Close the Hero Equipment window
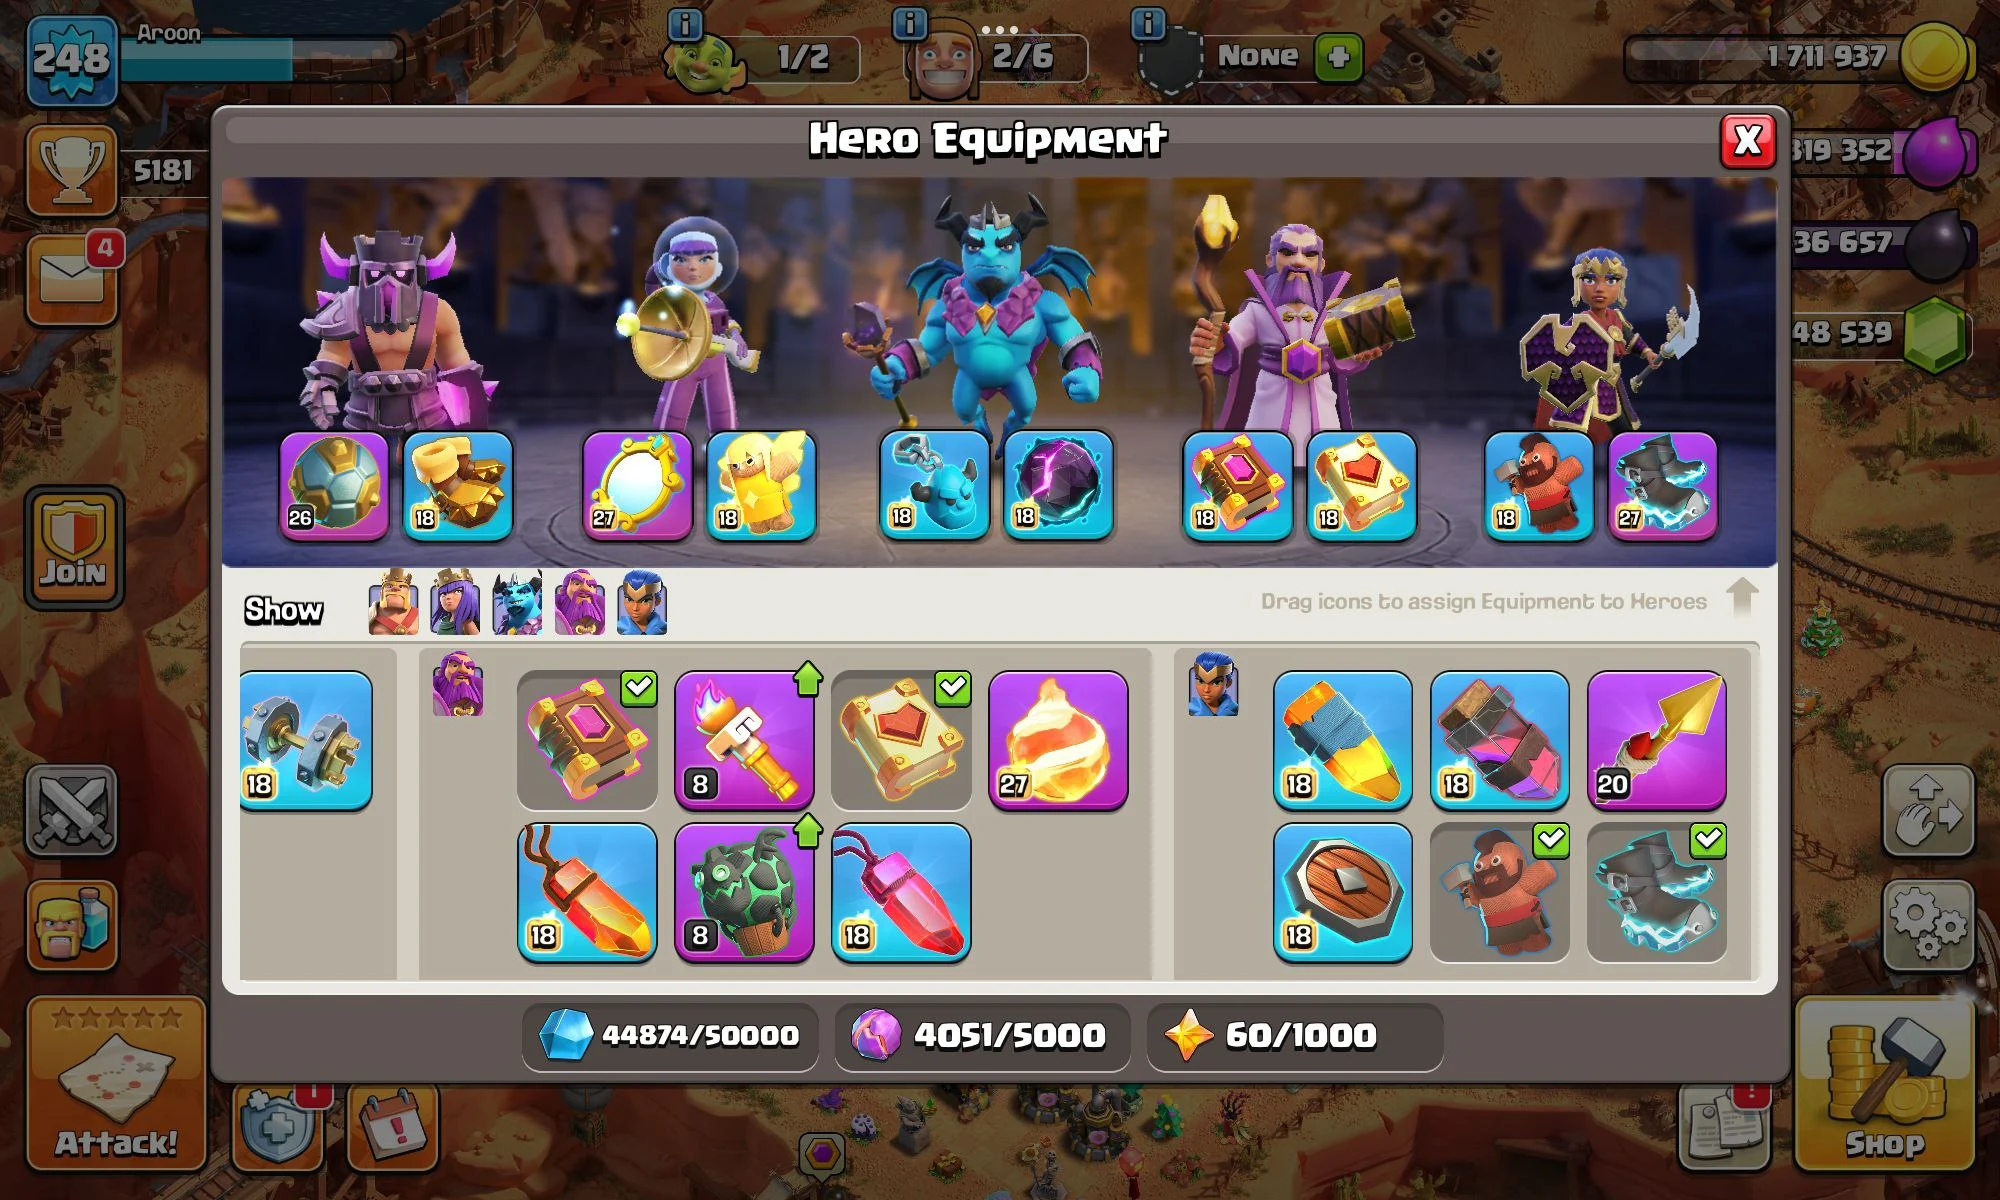 1747,141
